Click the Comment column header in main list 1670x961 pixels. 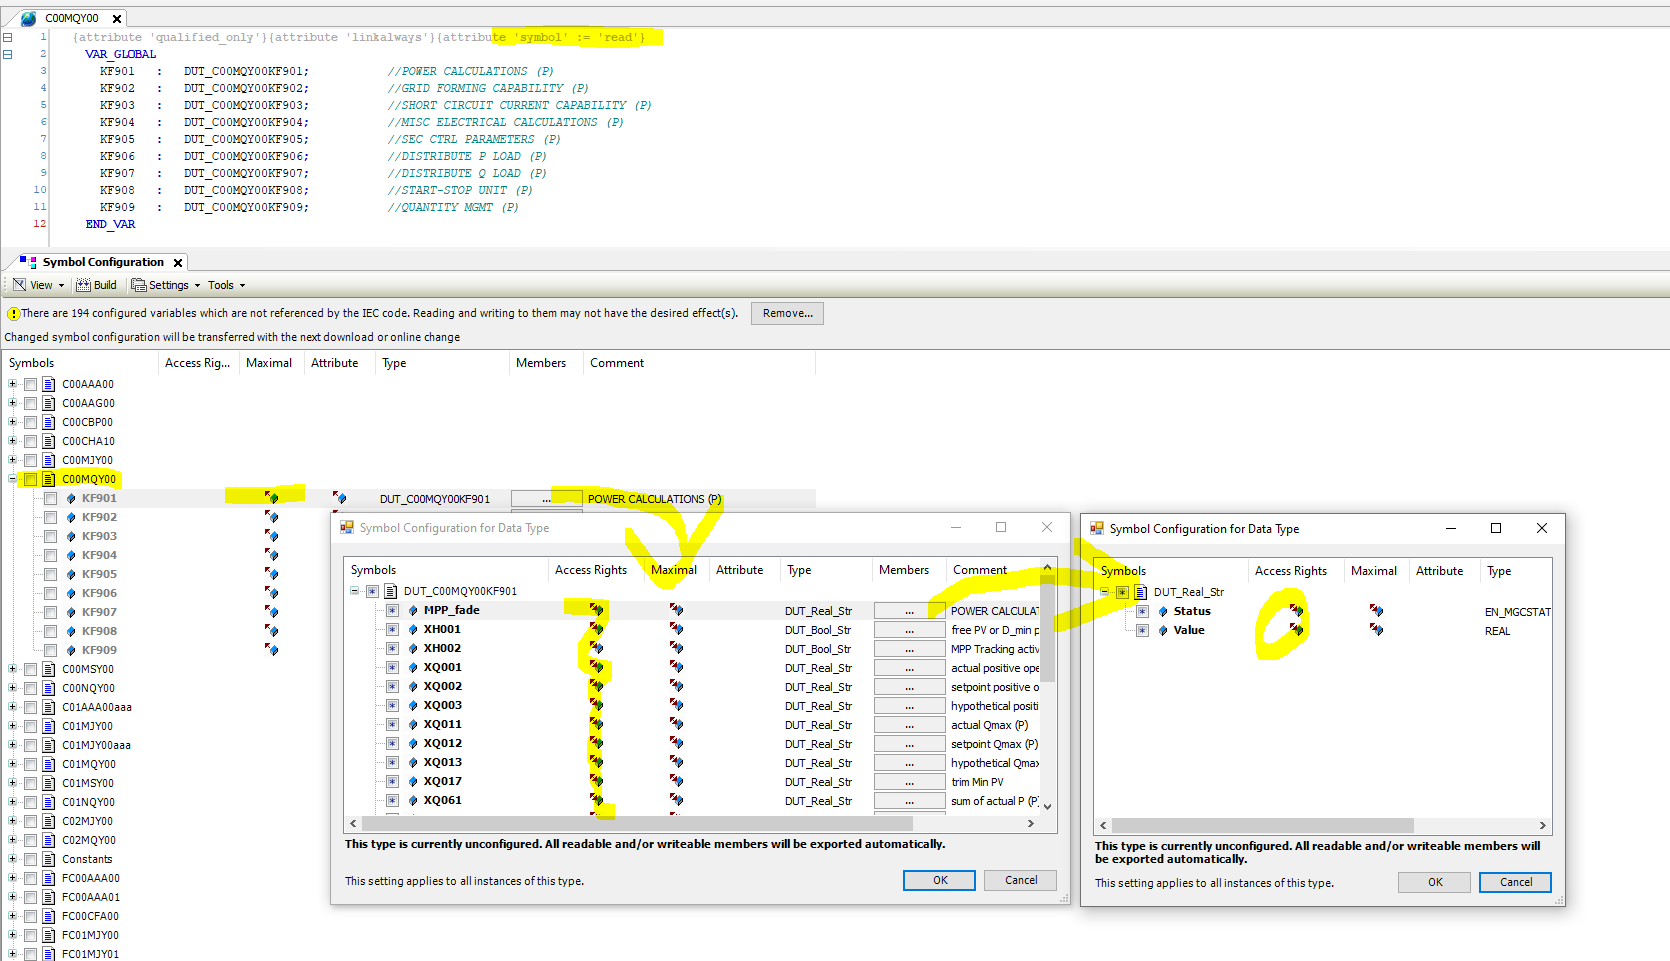point(617,363)
